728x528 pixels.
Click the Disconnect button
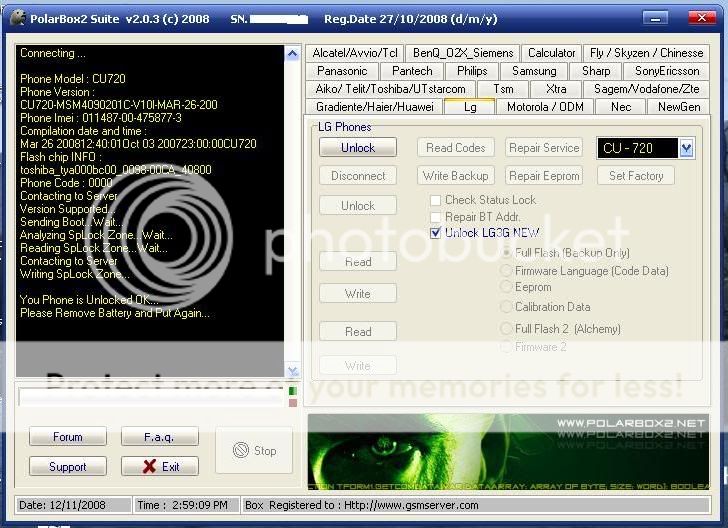tap(358, 176)
